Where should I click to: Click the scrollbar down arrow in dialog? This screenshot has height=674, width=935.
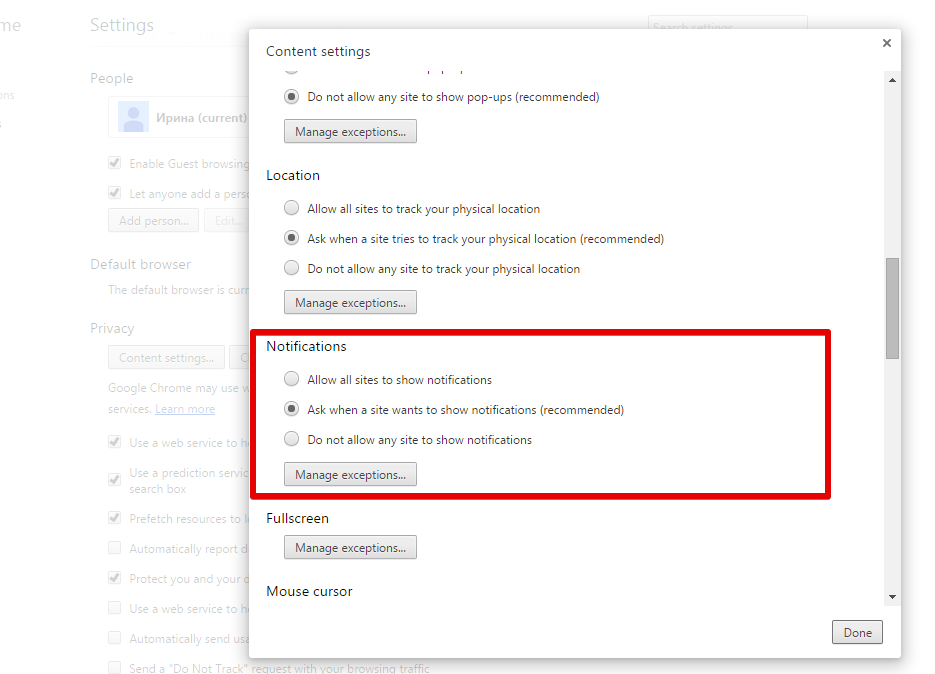(892, 597)
